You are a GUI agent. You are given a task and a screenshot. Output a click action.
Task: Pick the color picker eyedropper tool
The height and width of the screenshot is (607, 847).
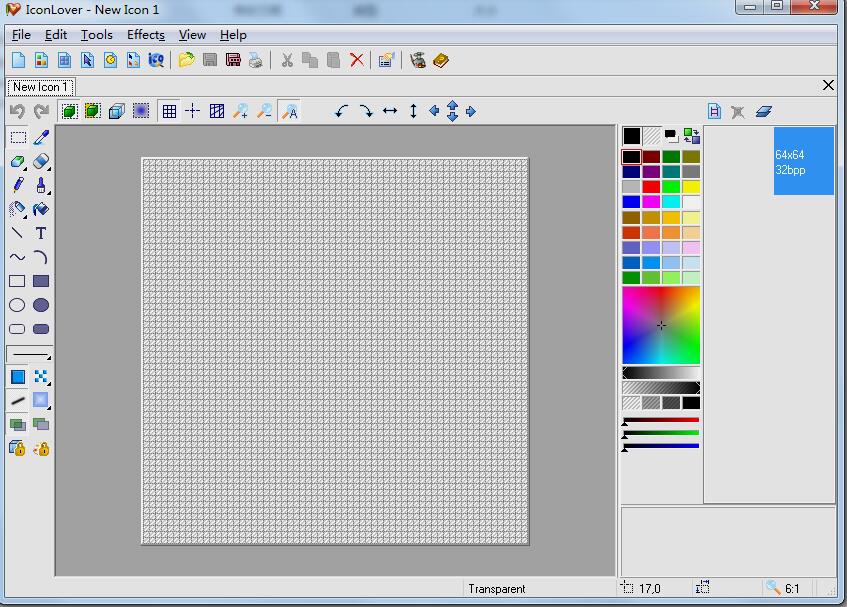coord(41,138)
